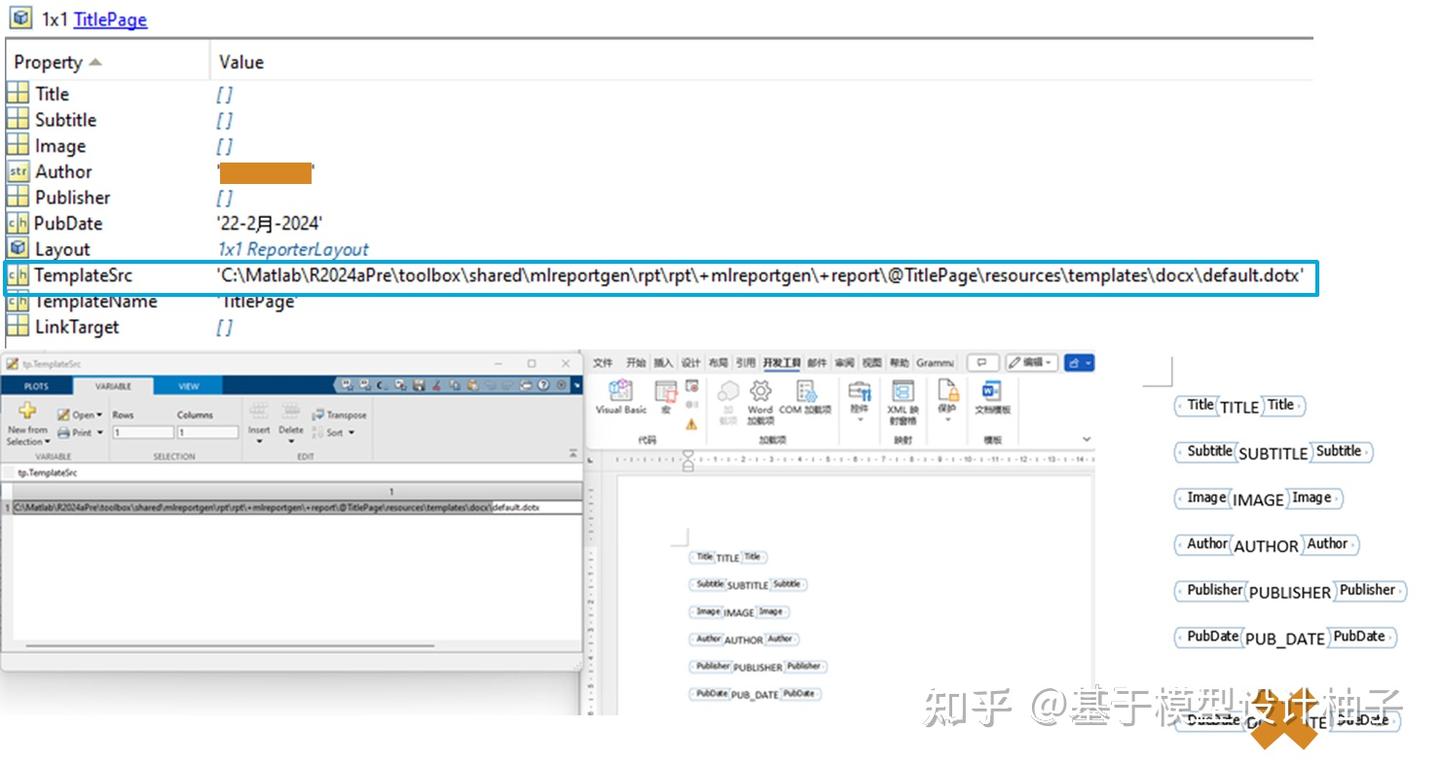The width and height of the screenshot is (1440, 766).
Task: Switch to the PLOTS tab in MATLAB
Action: point(36,386)
